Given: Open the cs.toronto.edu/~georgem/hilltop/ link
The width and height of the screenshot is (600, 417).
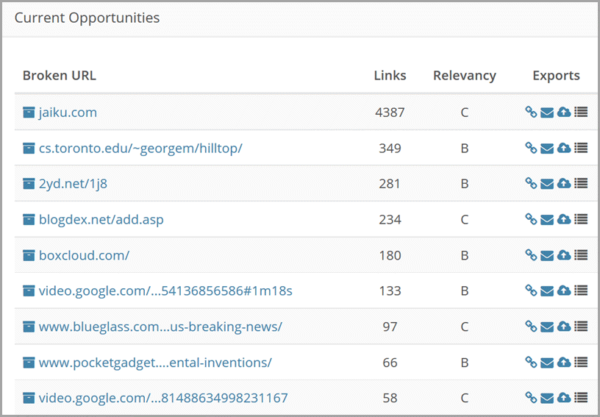Looking at the screenshot, I should click(140, 148).
